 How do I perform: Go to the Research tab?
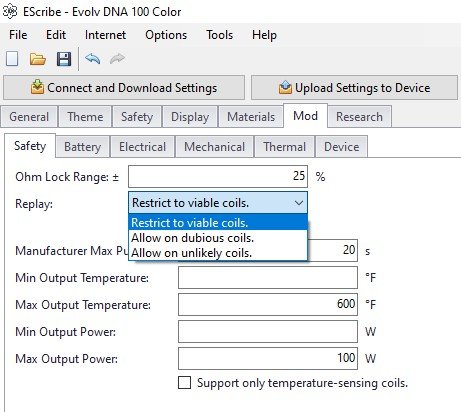tap(359, 117)
